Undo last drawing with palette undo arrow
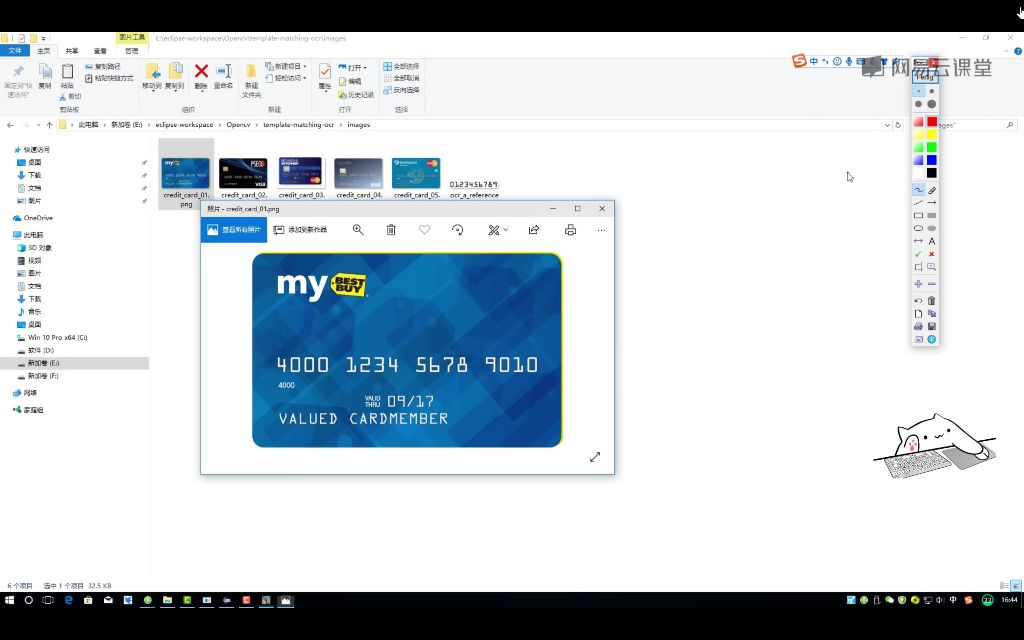This screenshot has width=1024, height=640. pos(918,300)
